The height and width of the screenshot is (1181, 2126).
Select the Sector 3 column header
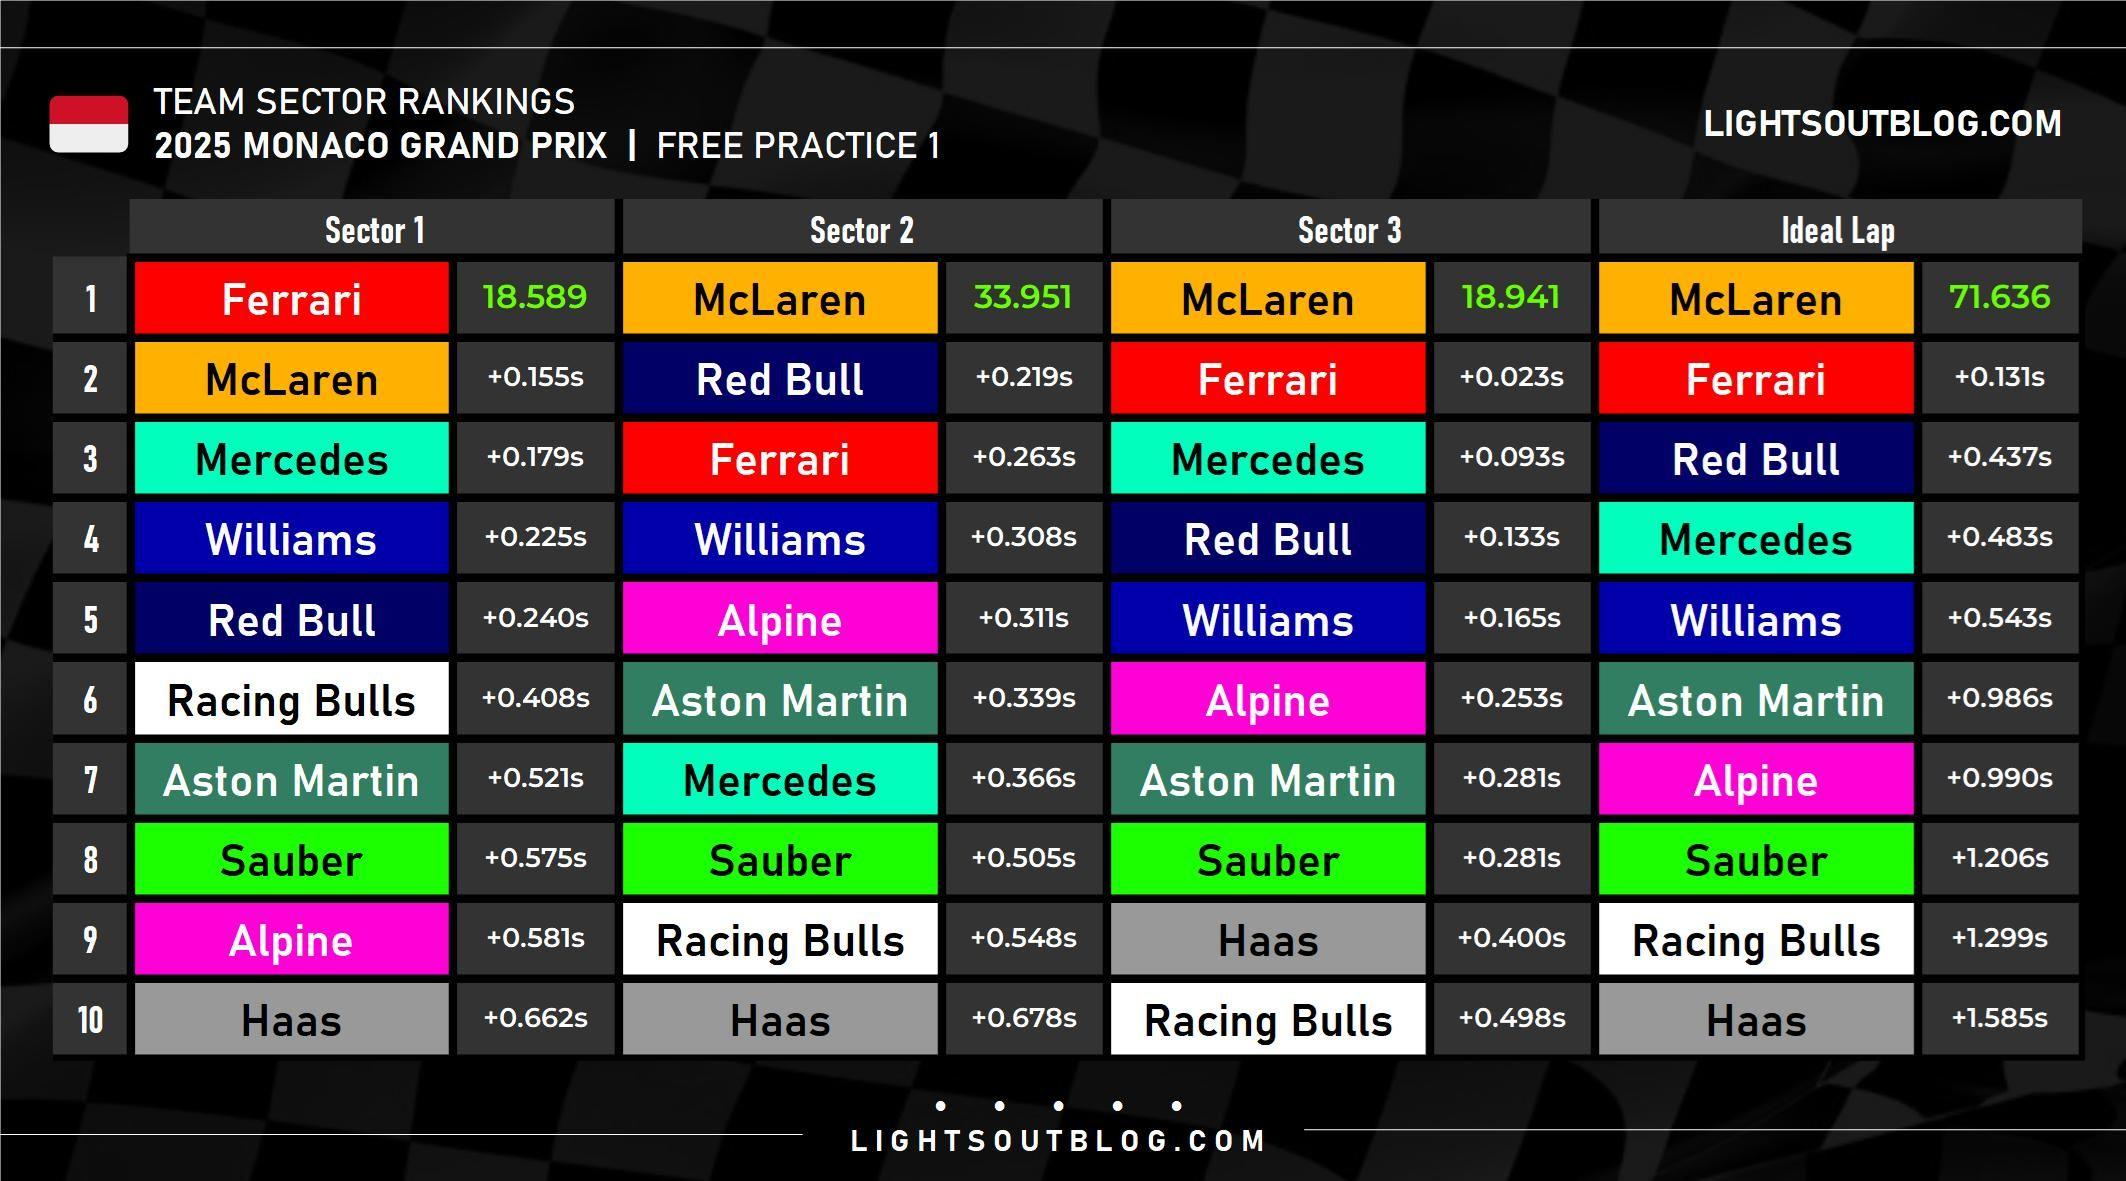(x=1350, y=230)
